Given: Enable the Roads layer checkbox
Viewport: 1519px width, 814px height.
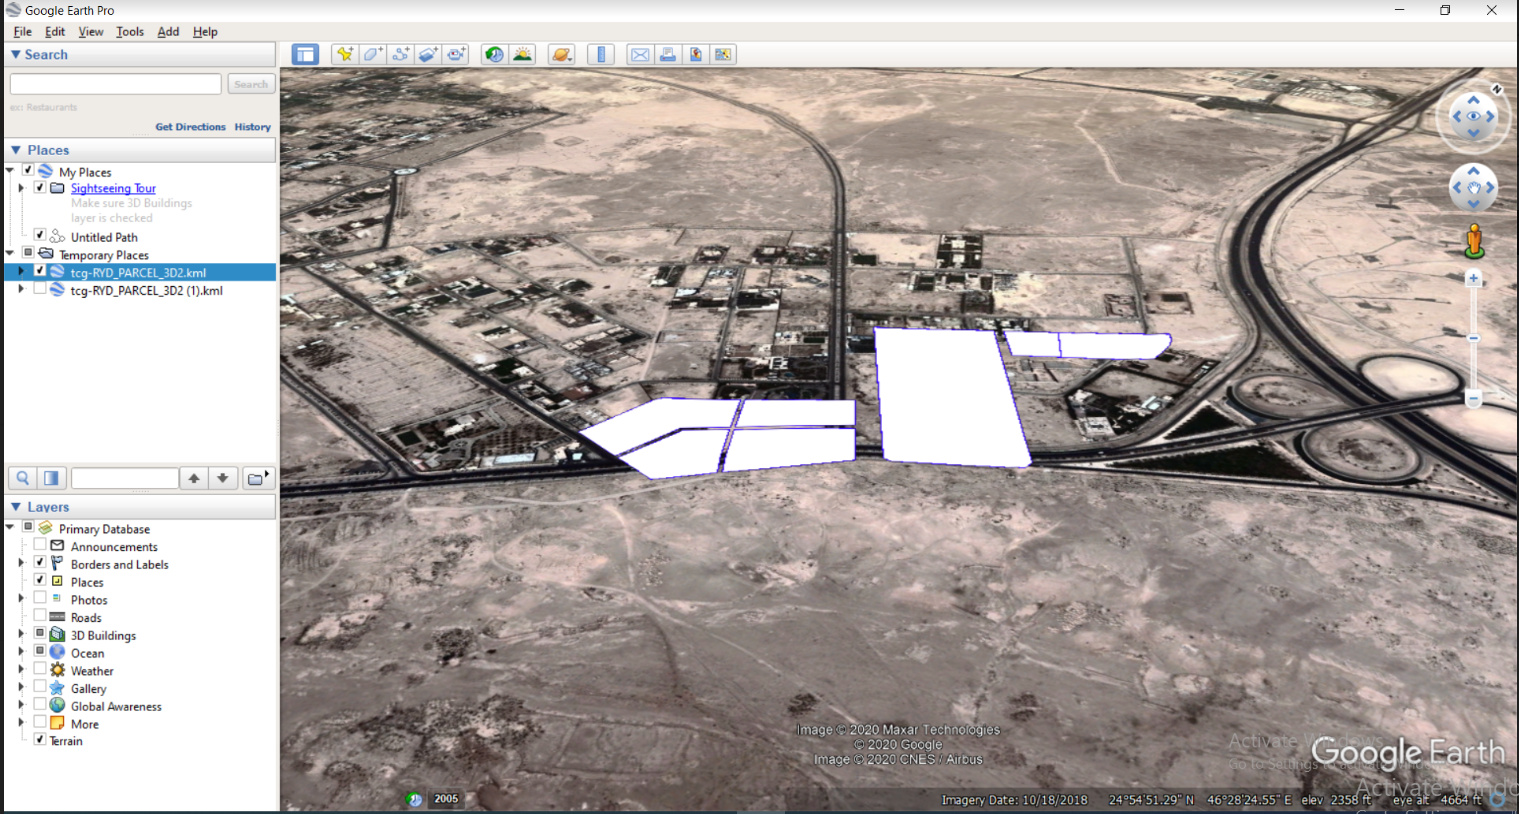Looking at the screenshot, I should tap(40, 616).
